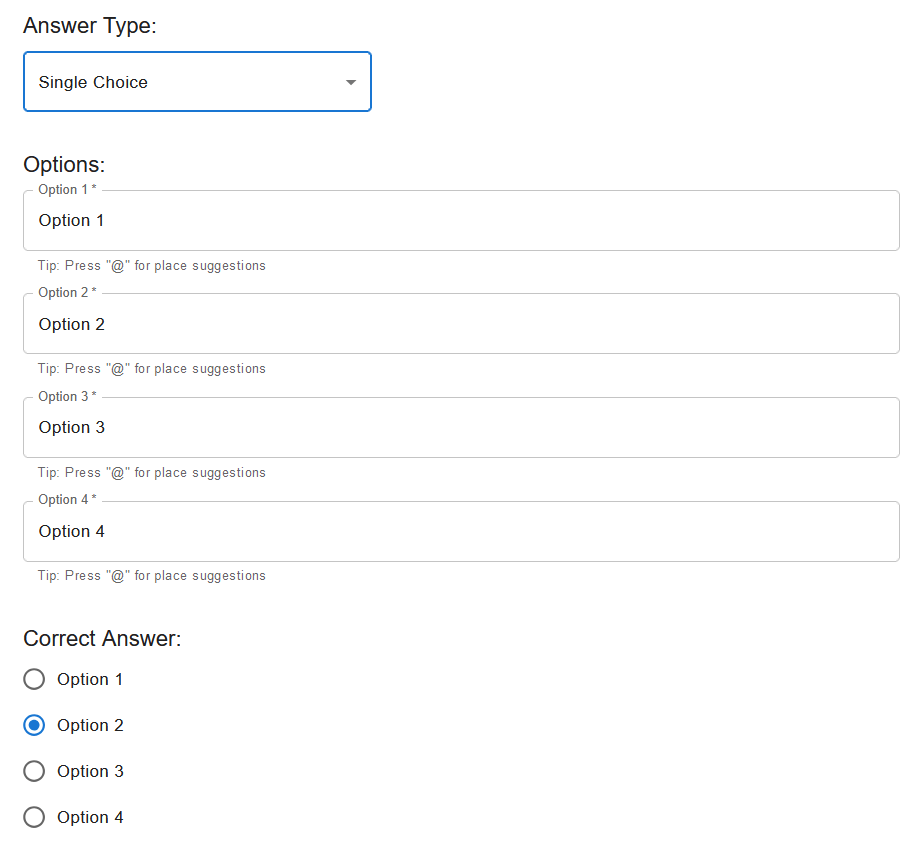Focus the Option 4 input field

tap(460, 532)
